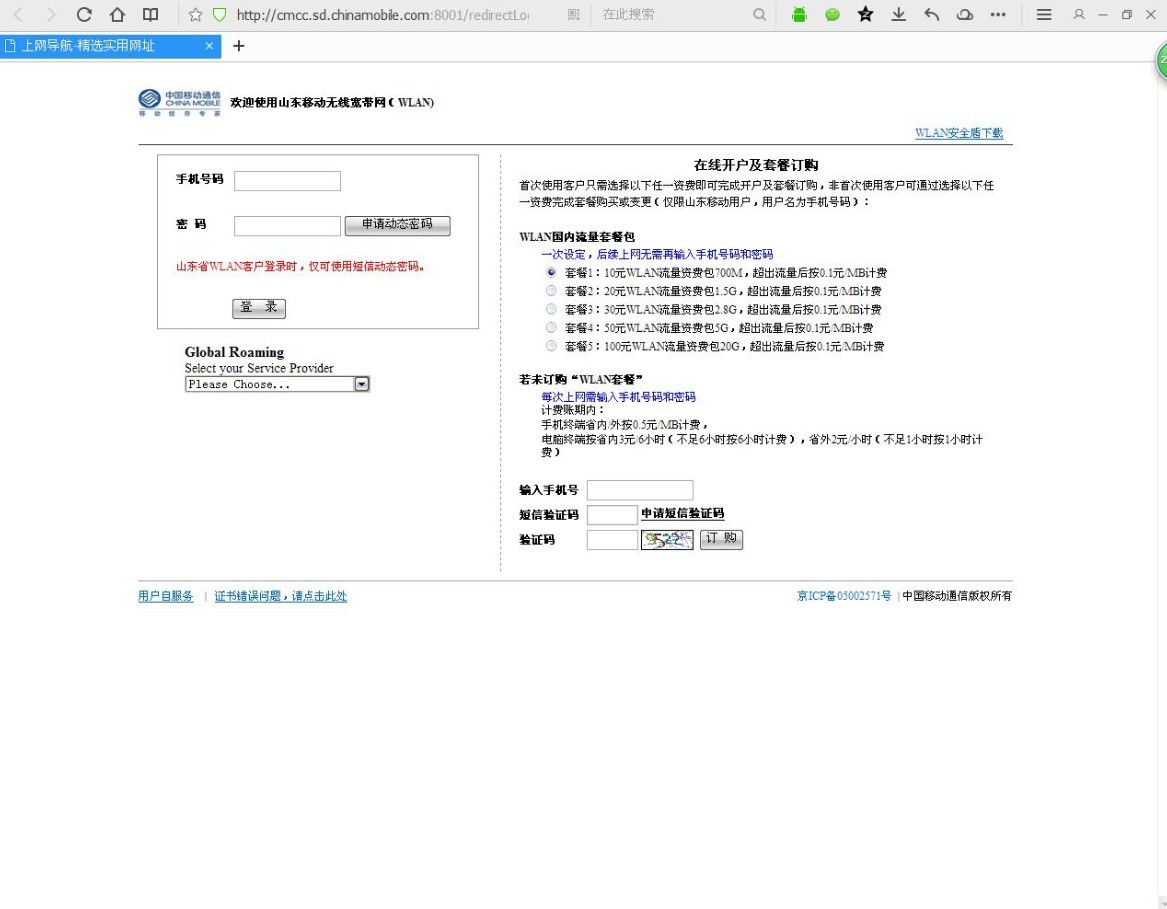Click the search magnifier icon

pos(759,15)
